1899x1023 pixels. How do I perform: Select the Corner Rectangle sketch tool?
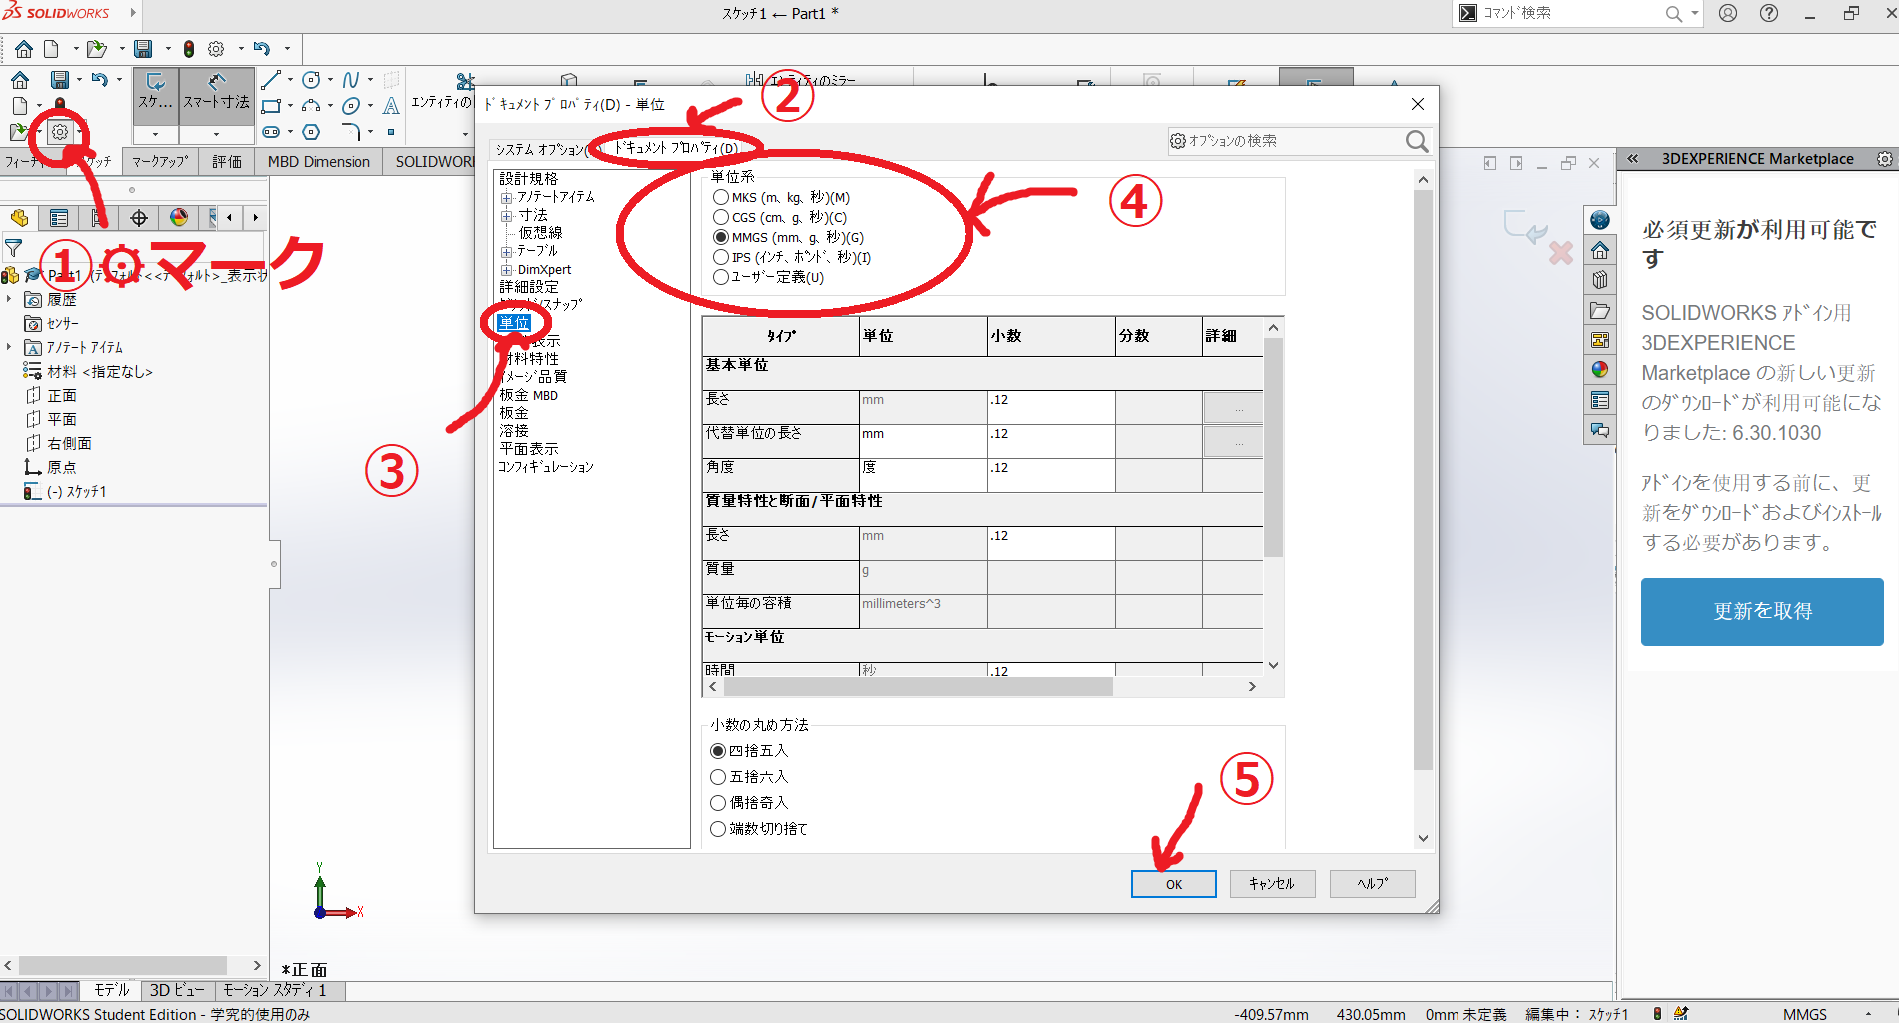(x=271, y=106)
